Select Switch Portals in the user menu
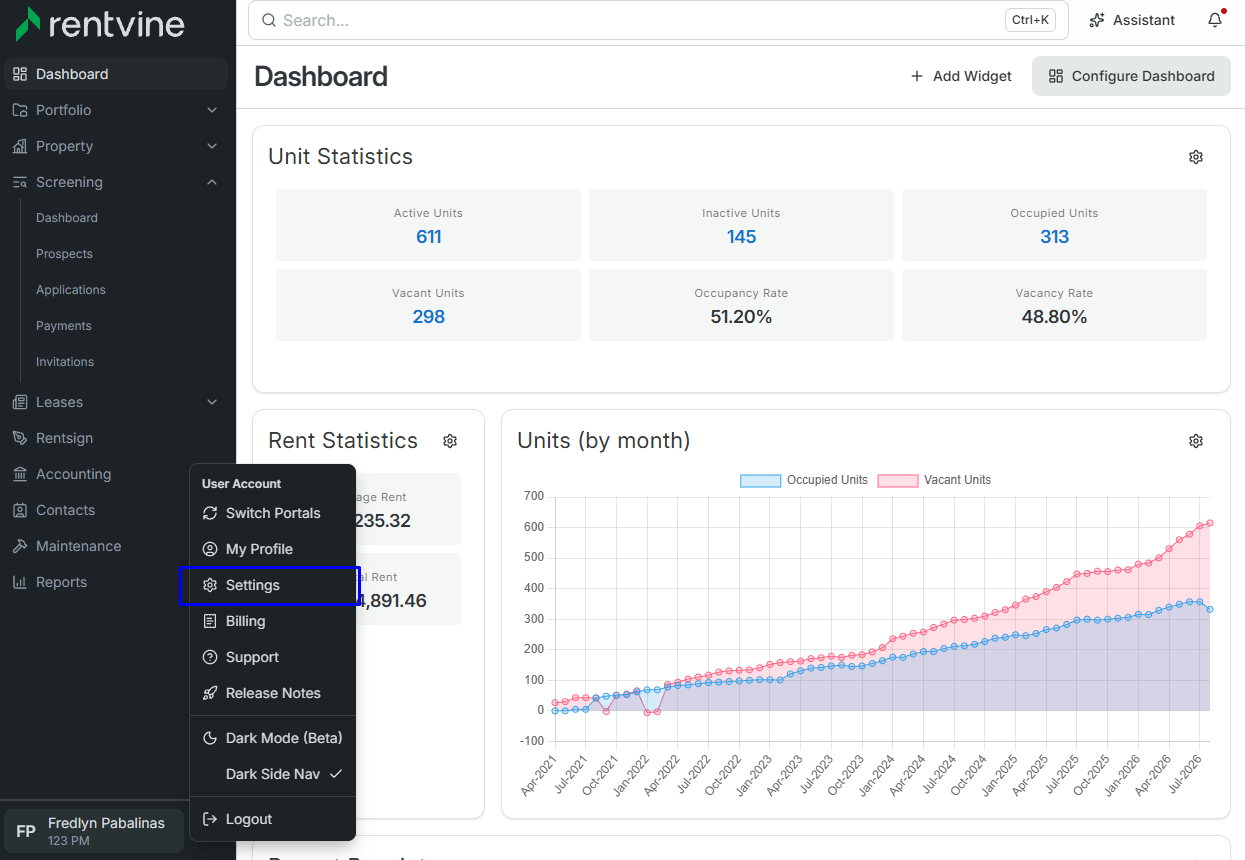Screen dimensions: 1245x860 273,513
